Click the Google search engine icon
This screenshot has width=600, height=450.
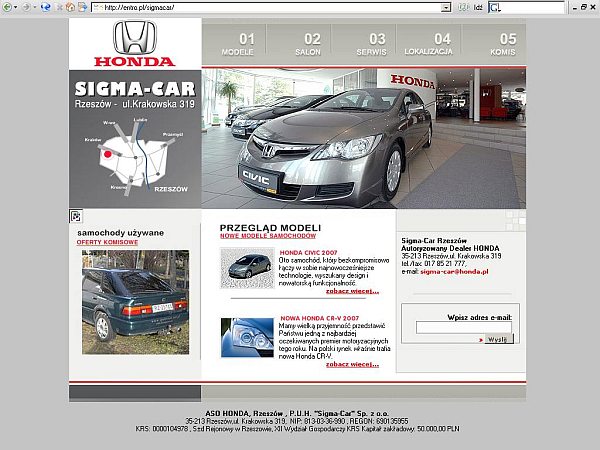(x=495, y=7)
